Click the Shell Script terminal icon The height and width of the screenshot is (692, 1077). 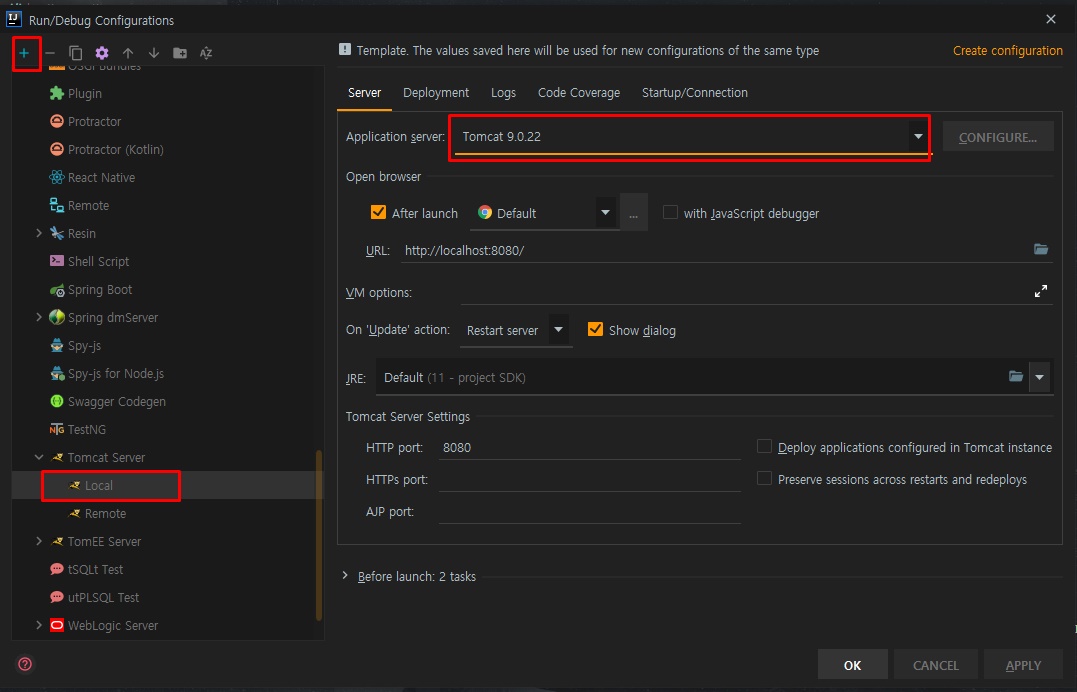[57, 261]
